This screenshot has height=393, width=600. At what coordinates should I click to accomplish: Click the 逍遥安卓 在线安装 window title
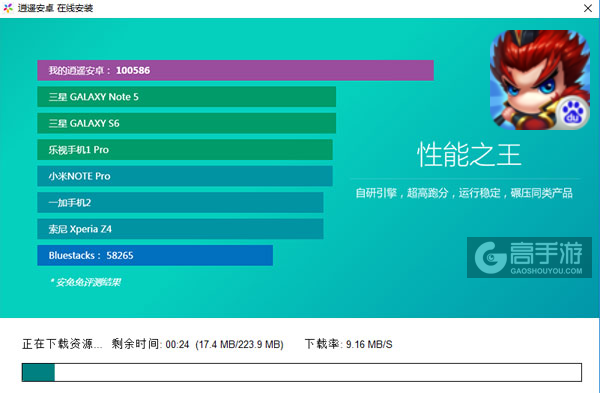(55, 8)
